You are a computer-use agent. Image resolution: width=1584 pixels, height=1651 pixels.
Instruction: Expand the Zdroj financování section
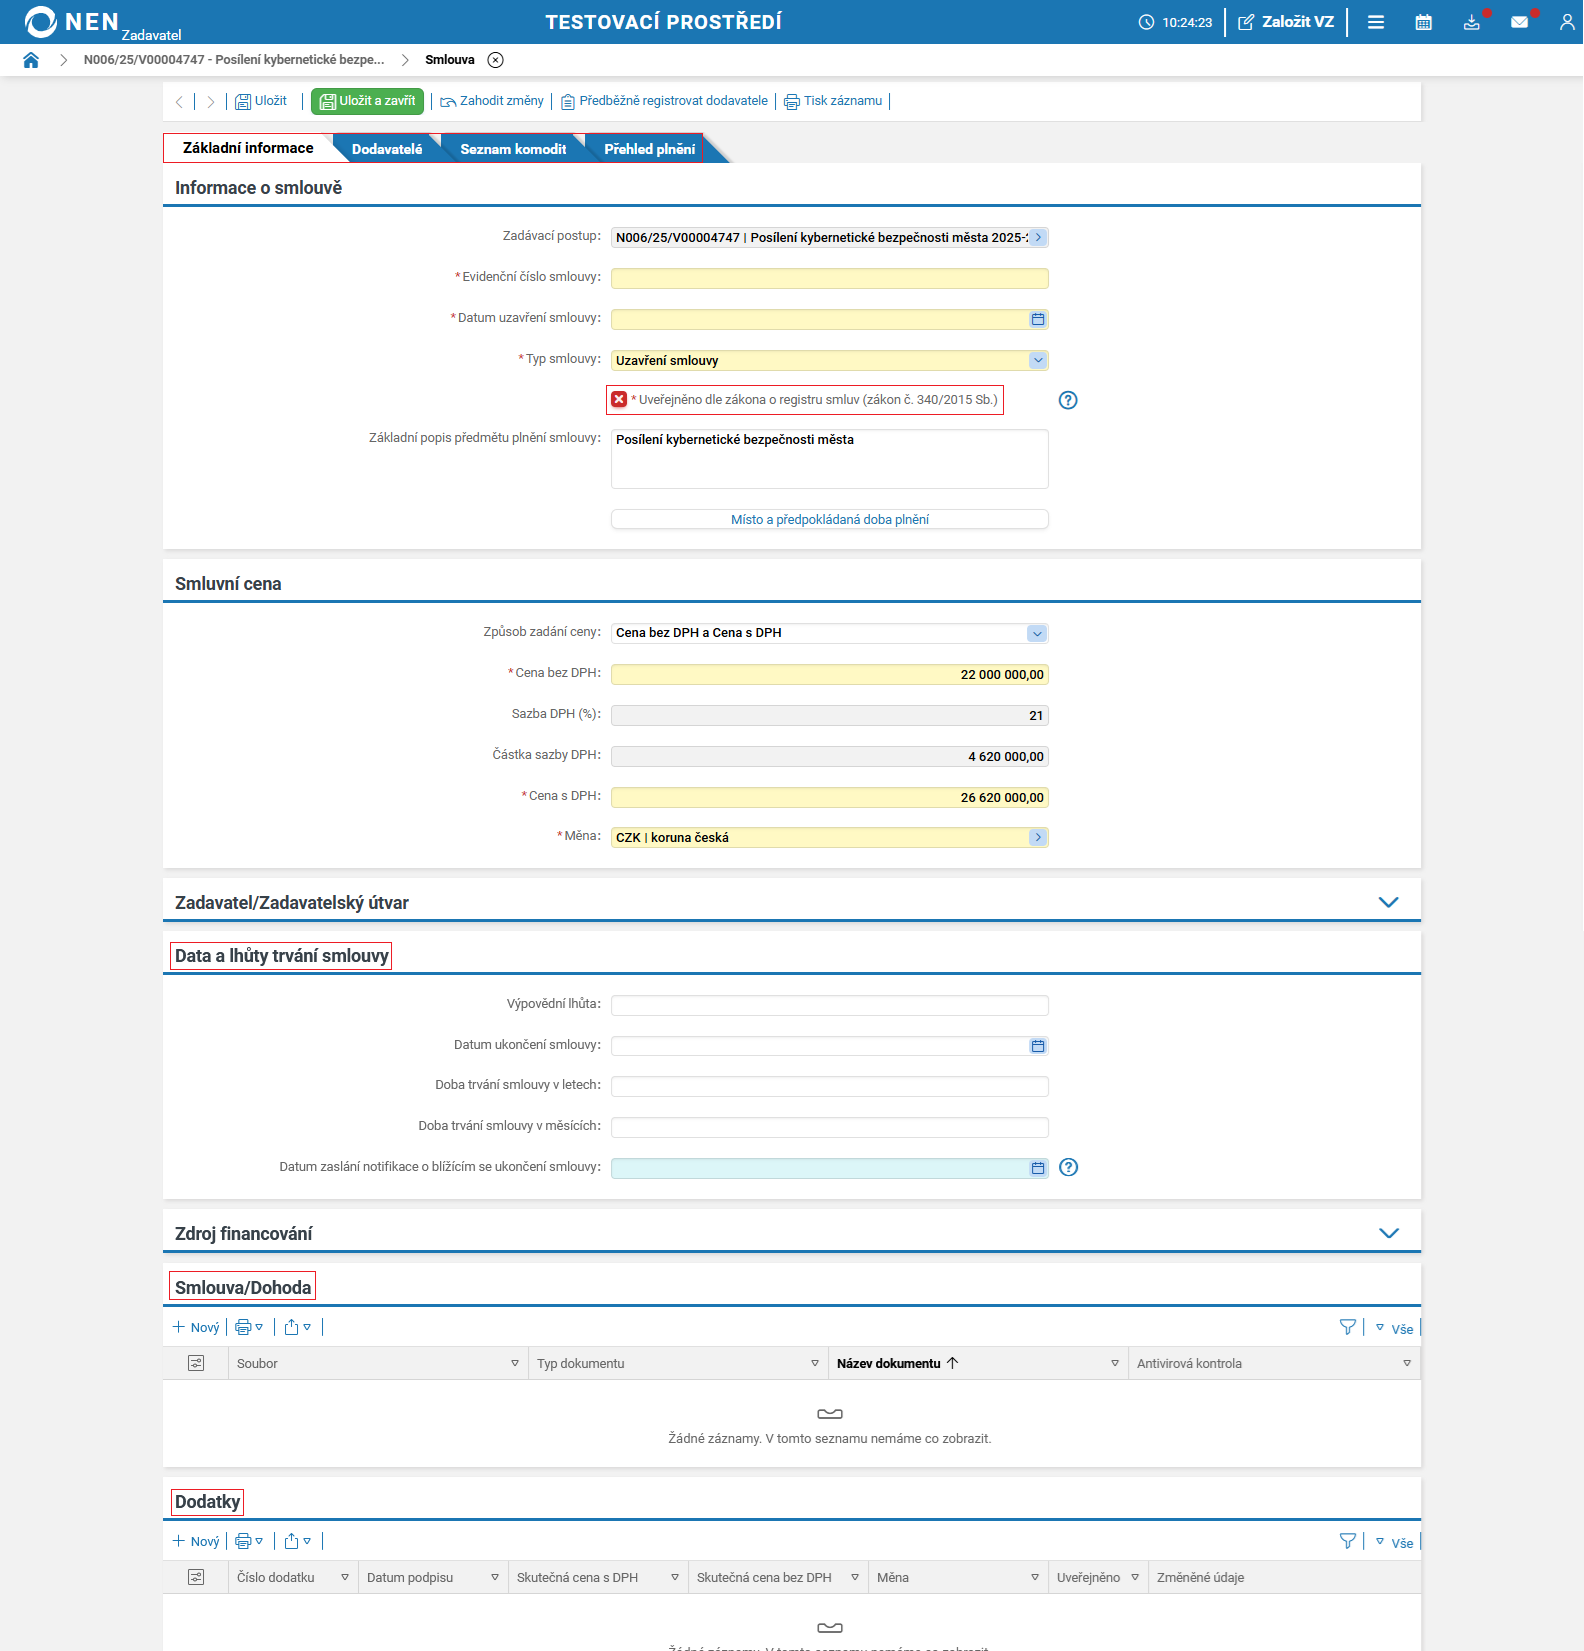[1388, 1233]
